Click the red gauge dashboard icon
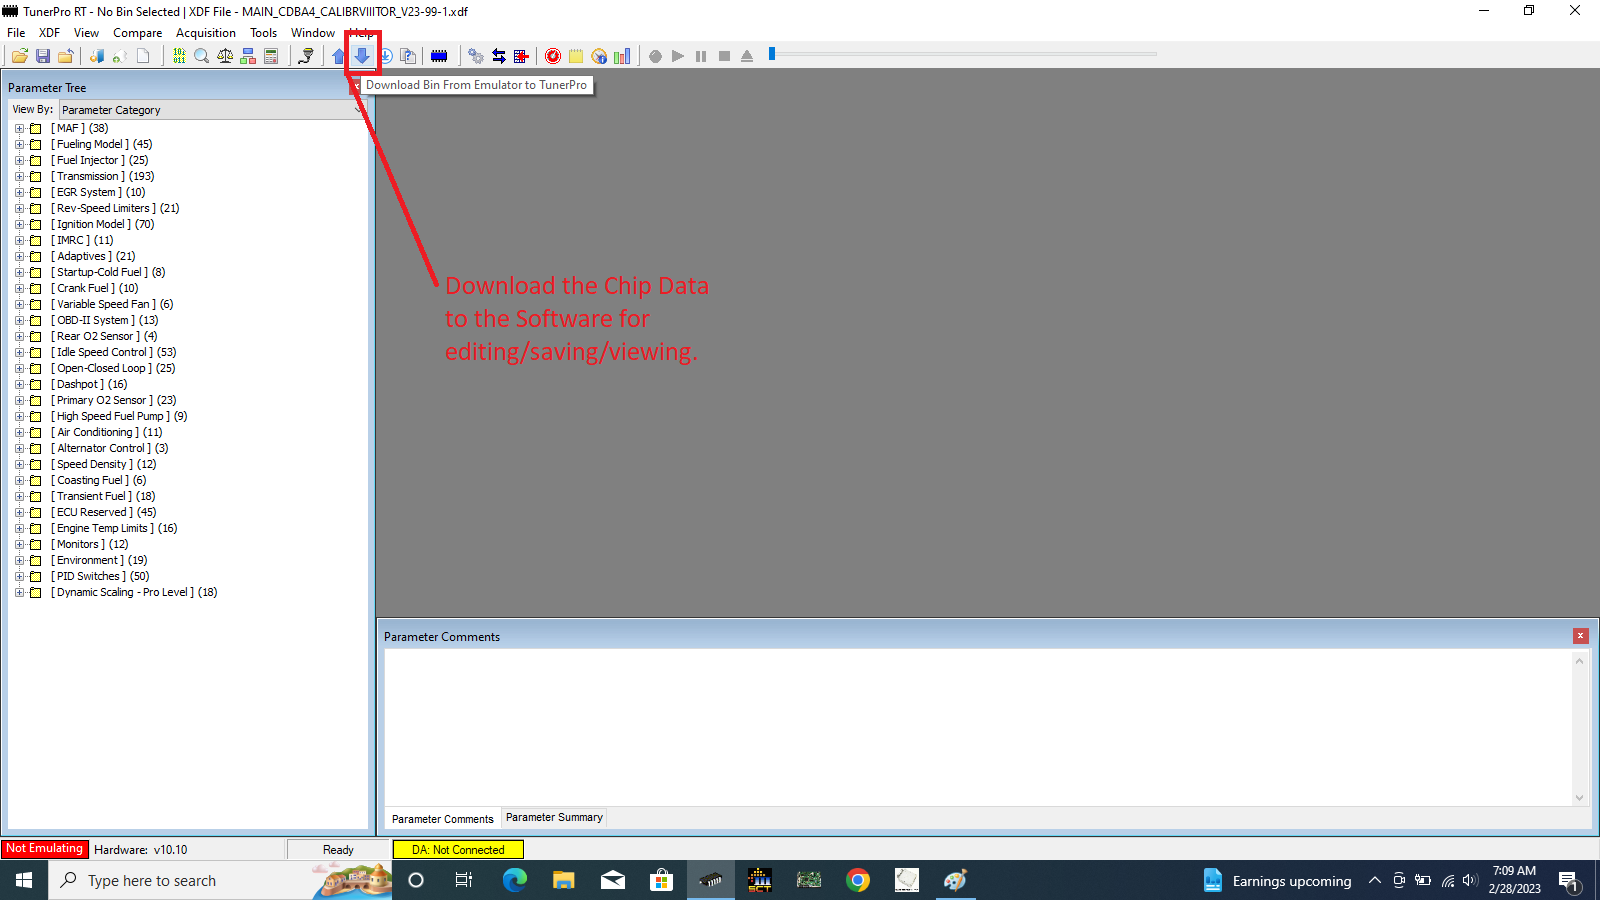1600x900 pixels. point(553,56)
